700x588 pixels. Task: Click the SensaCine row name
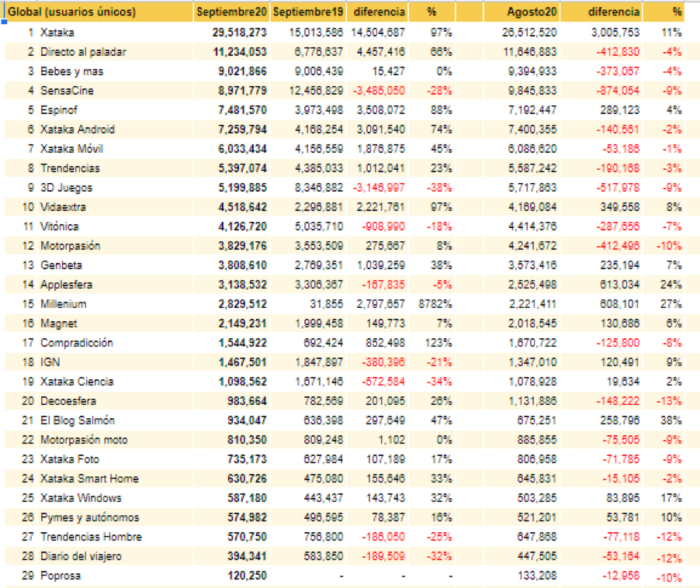click(x=67, y=91)
